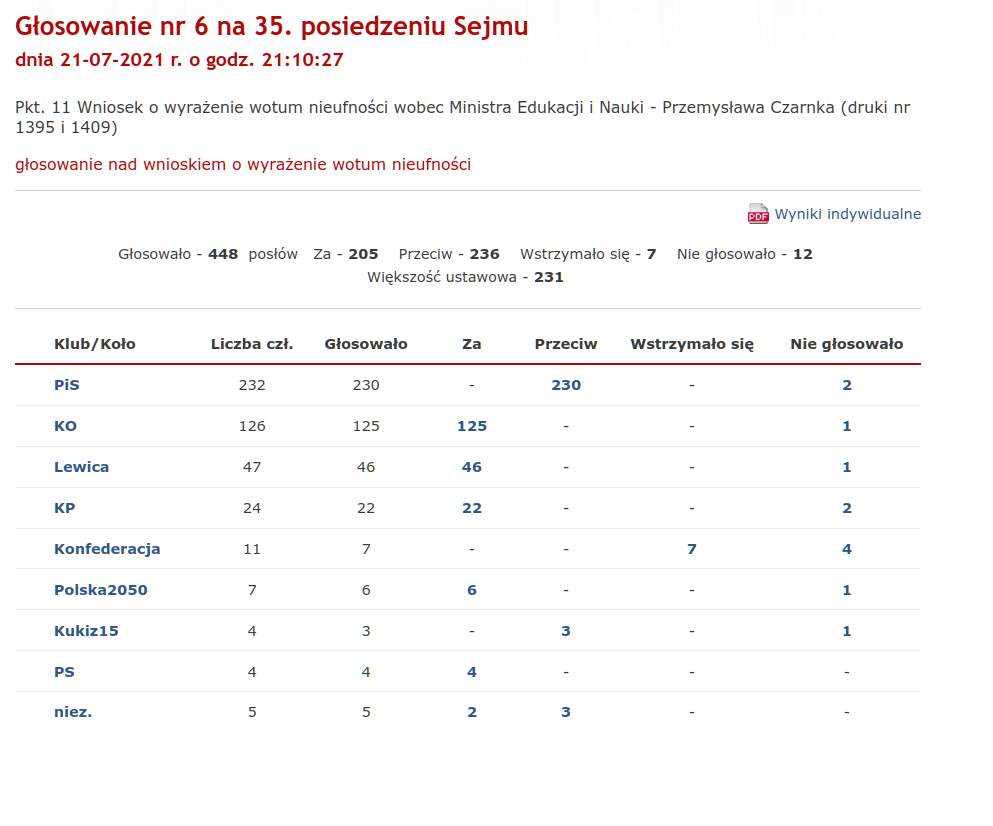Click Polska2050 Nie głosowało count 1
The width and height of the screenshot is (993, 826).
point(847,590)
